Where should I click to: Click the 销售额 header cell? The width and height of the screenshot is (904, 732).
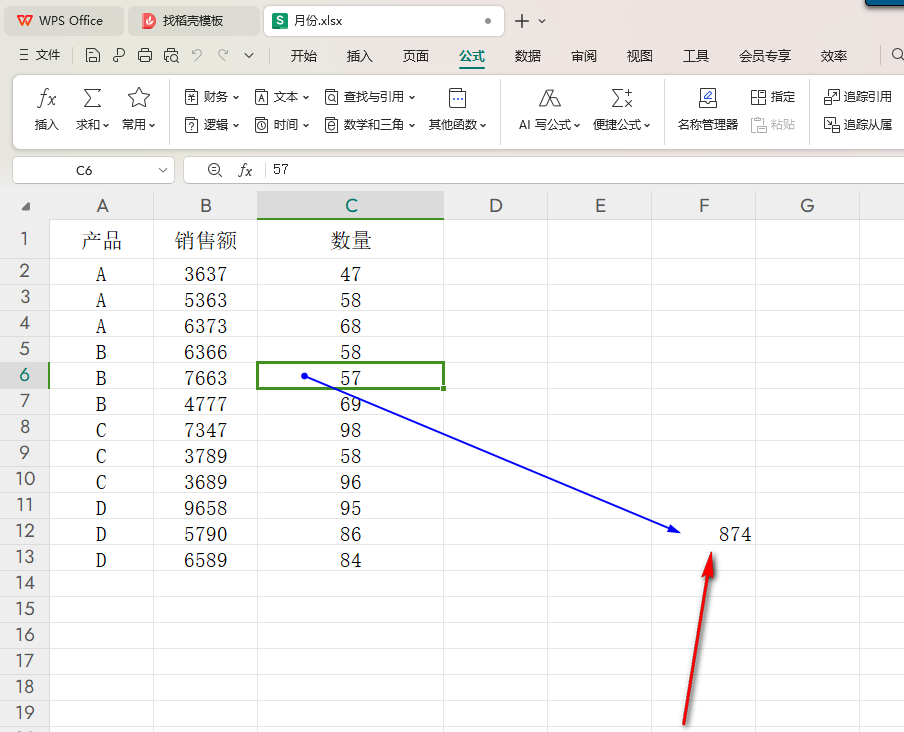pyautogui.click(x=206, y=239)
